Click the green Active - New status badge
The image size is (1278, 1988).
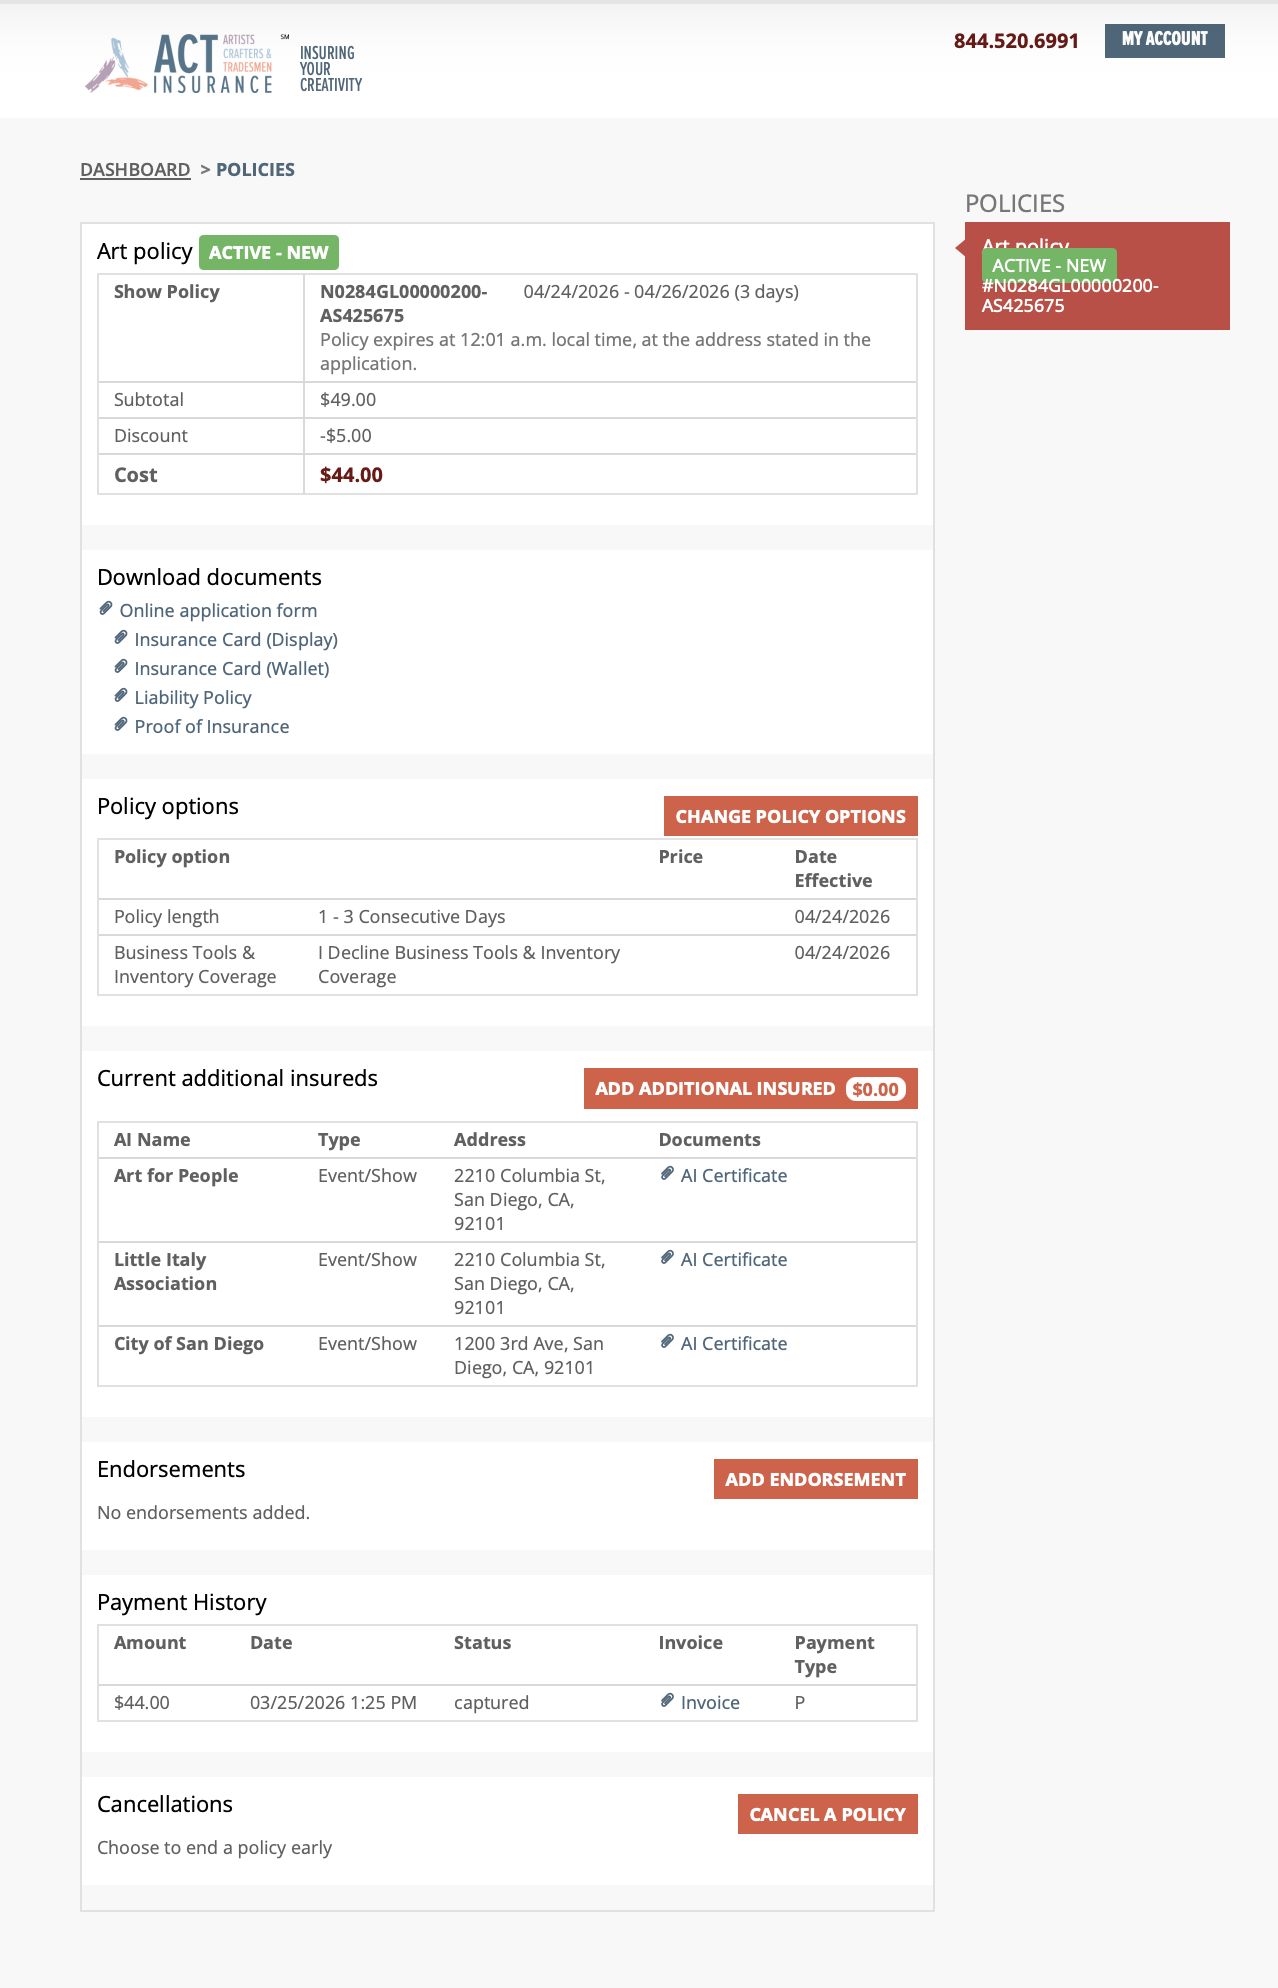[x=268, y=253]
